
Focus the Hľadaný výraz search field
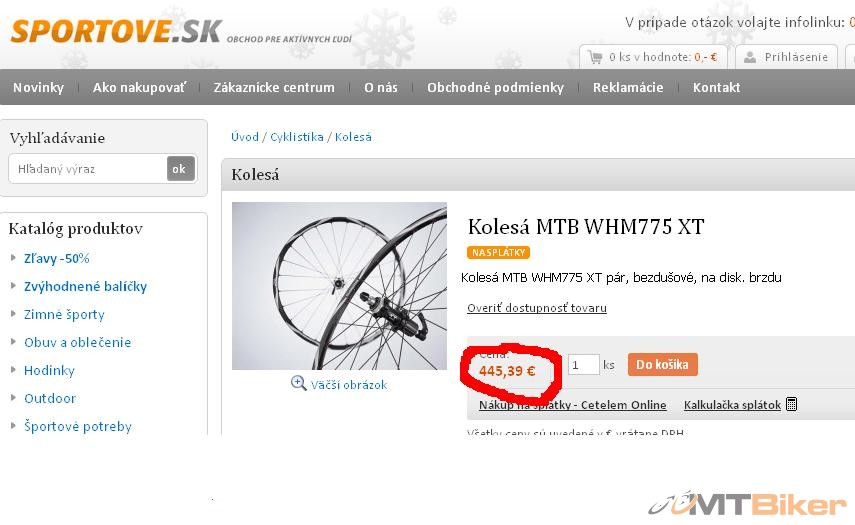click(x=88, y=168)
